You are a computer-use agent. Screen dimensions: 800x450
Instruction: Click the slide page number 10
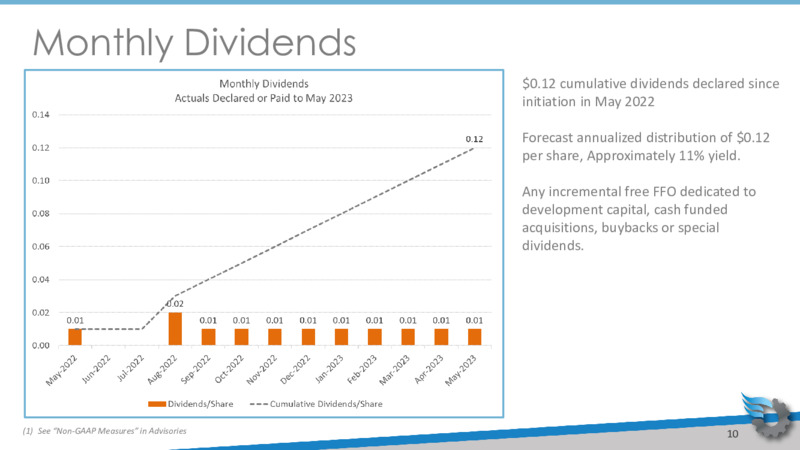point(733,434)
